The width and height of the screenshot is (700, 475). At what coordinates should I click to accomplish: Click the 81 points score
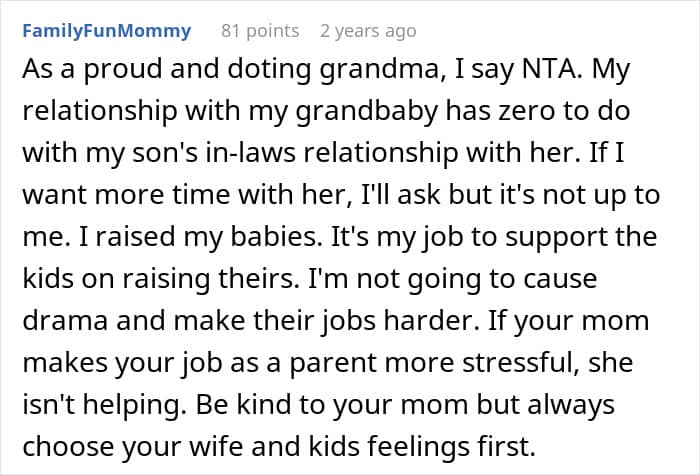(x=259, y=31)
